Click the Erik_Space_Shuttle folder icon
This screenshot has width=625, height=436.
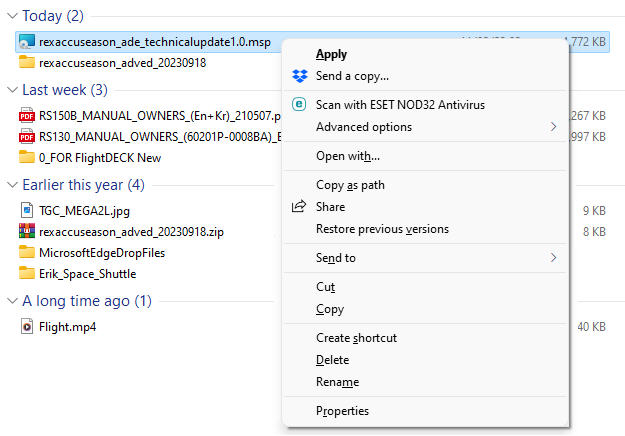(x=27, y=273)
